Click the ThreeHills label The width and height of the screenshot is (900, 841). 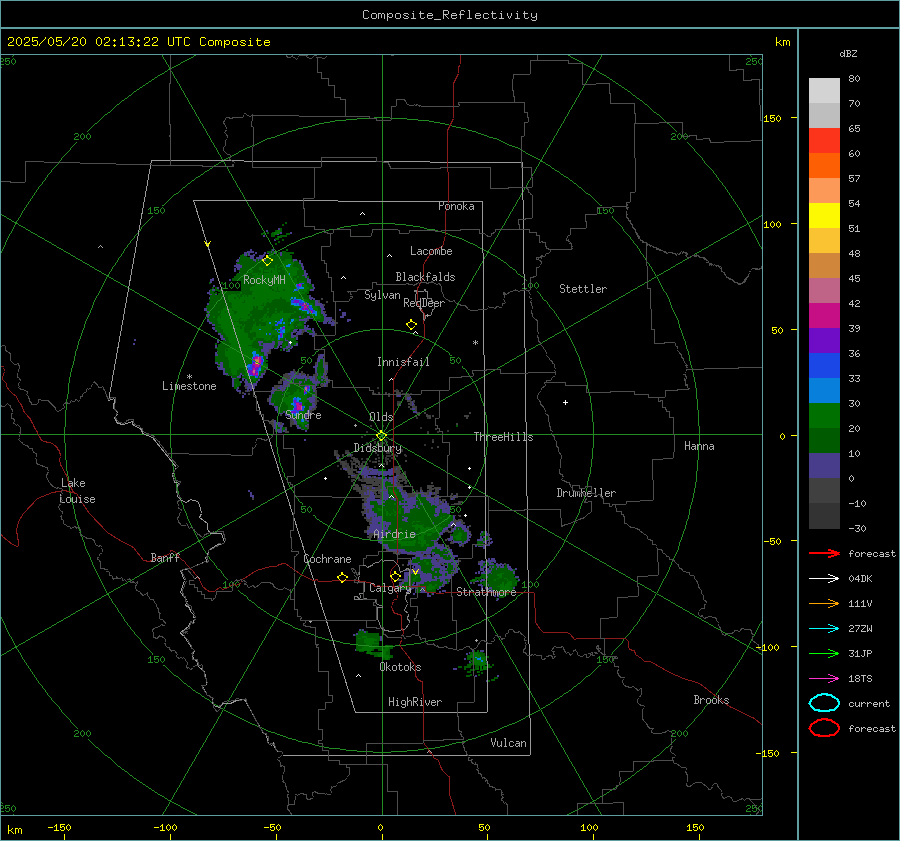[x=503, y=437]
